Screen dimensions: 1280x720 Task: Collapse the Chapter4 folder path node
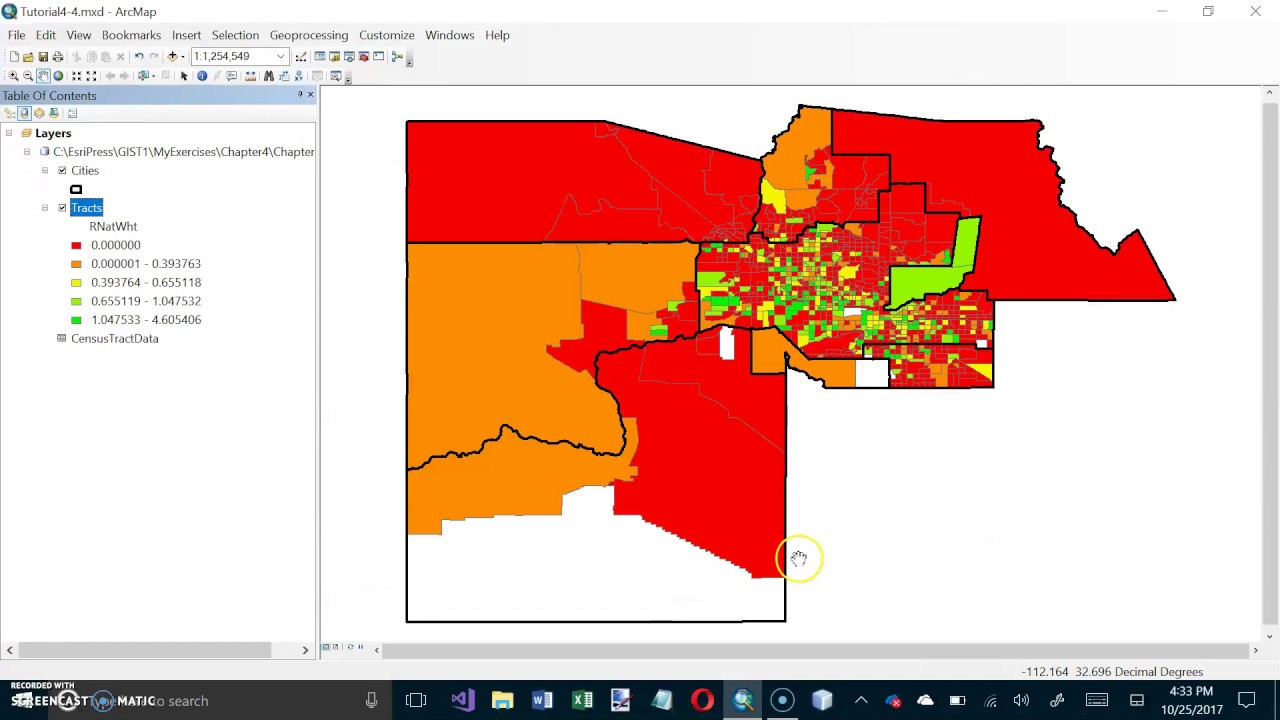pyautogui.click(x=27, y=152)
